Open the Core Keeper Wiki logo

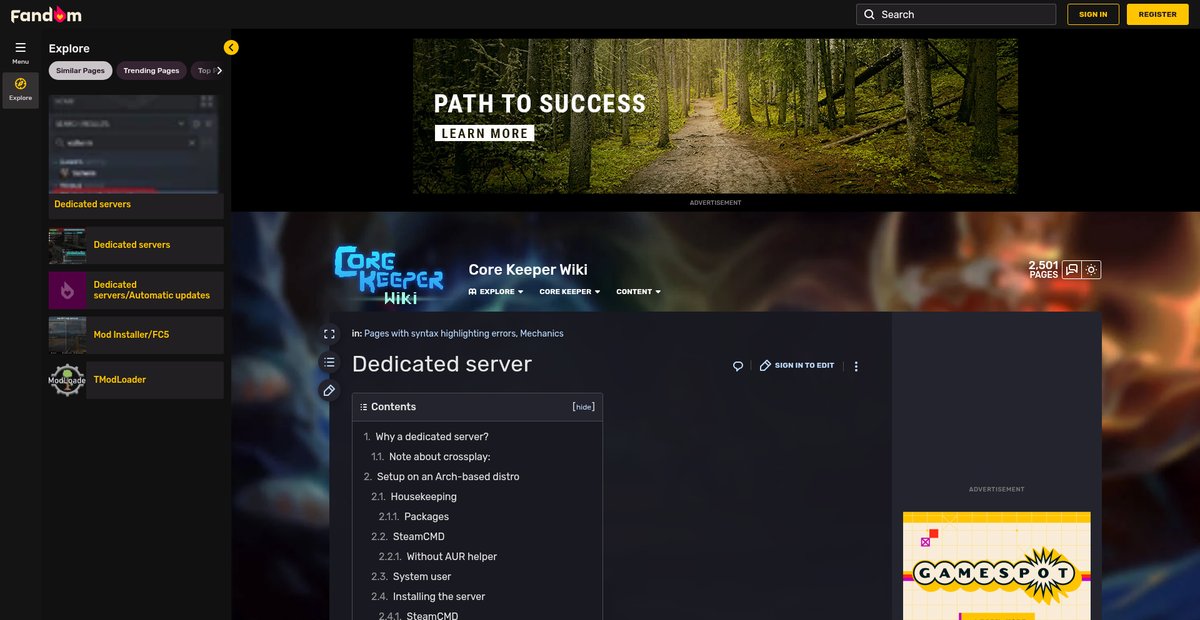pos(389,274)
